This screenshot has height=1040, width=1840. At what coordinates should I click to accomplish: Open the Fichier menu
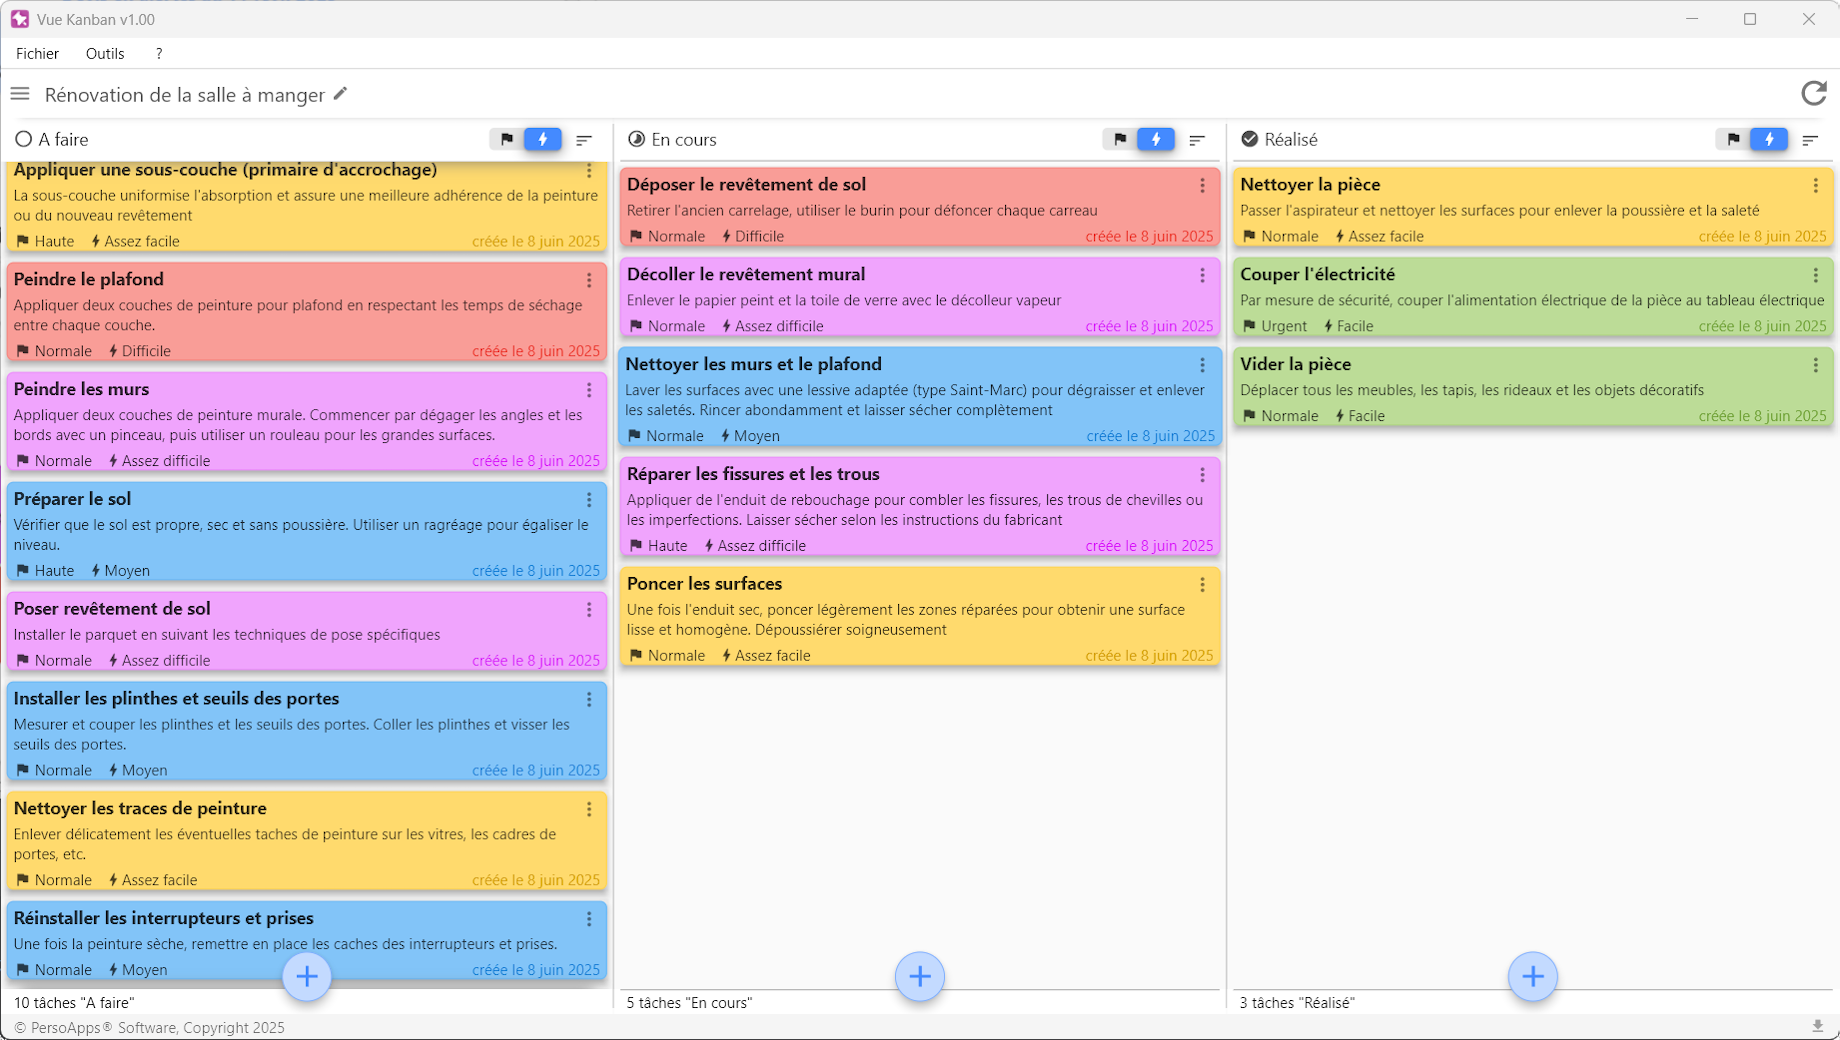coord(37,54)
